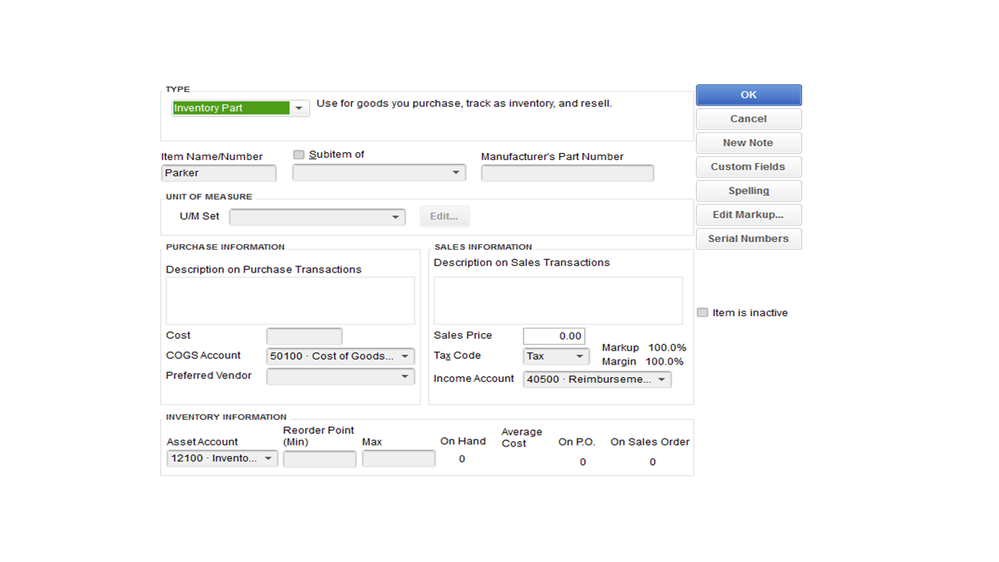Open Serial Numbers
Image resolution: width=999 pixels, height=562 pixels.
click(x=749, y=239)
